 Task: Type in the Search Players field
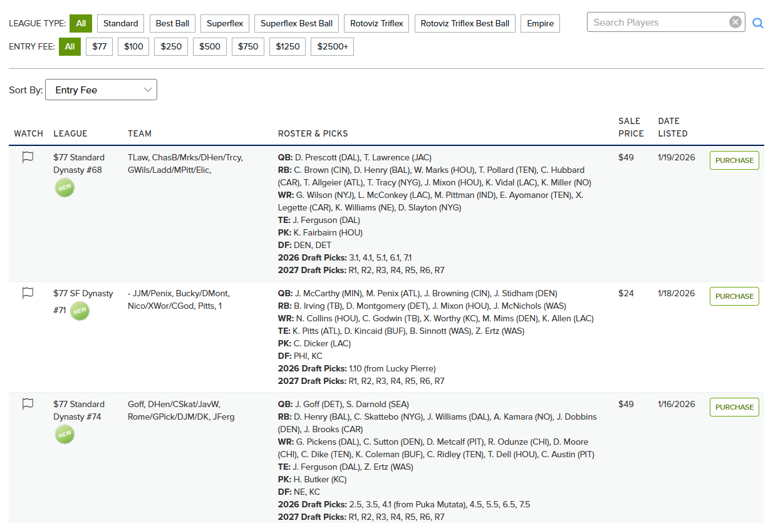click(655, 22)
